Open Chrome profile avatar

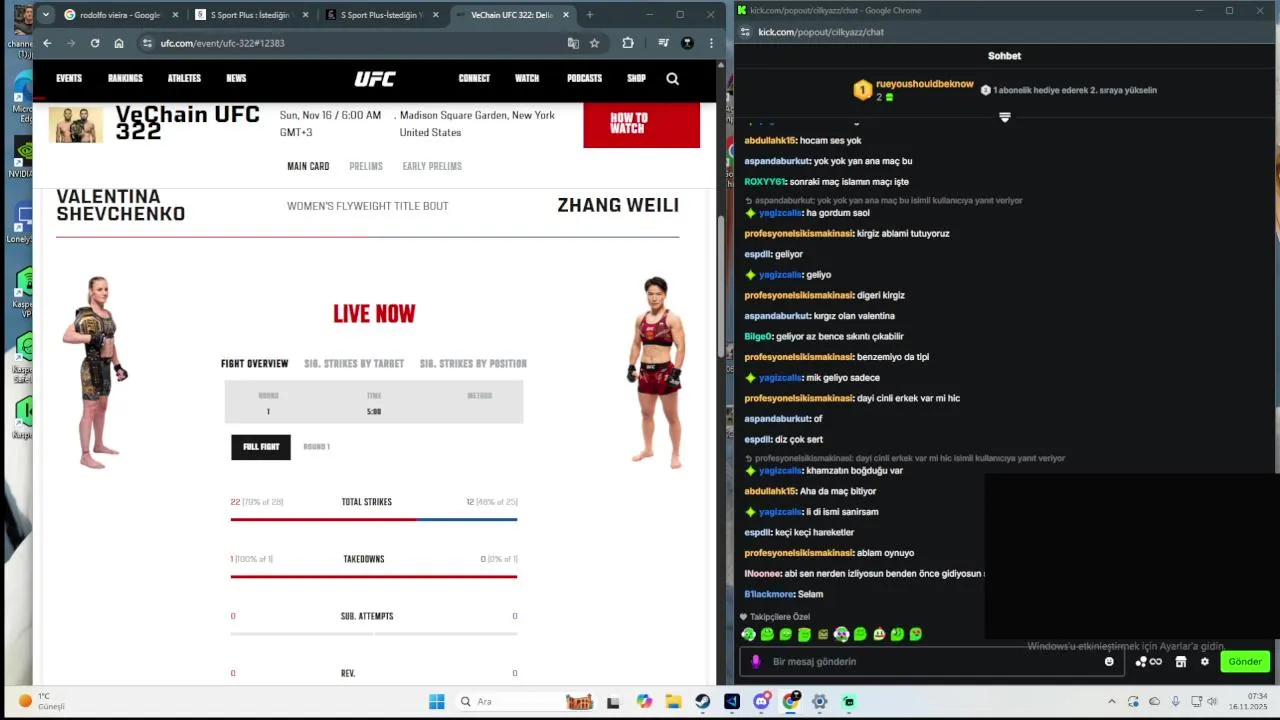point(687,43)
